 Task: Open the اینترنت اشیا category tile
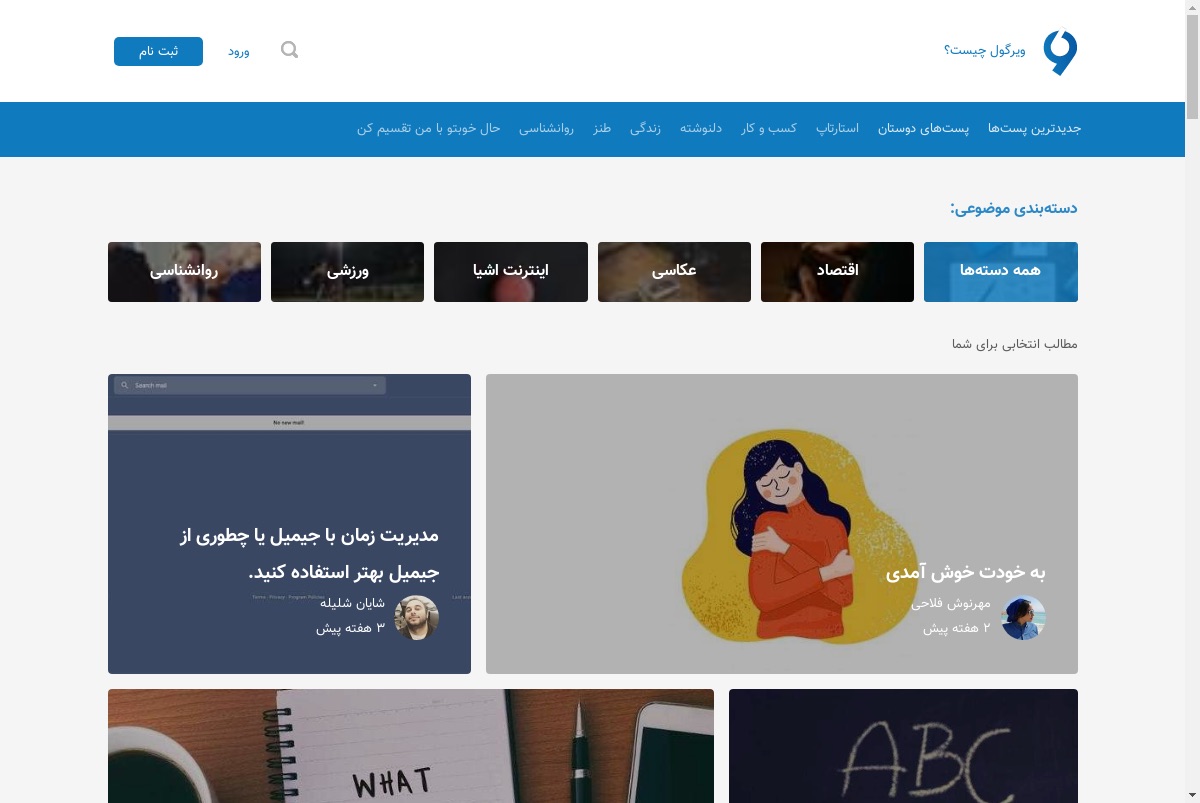point(511,272)
